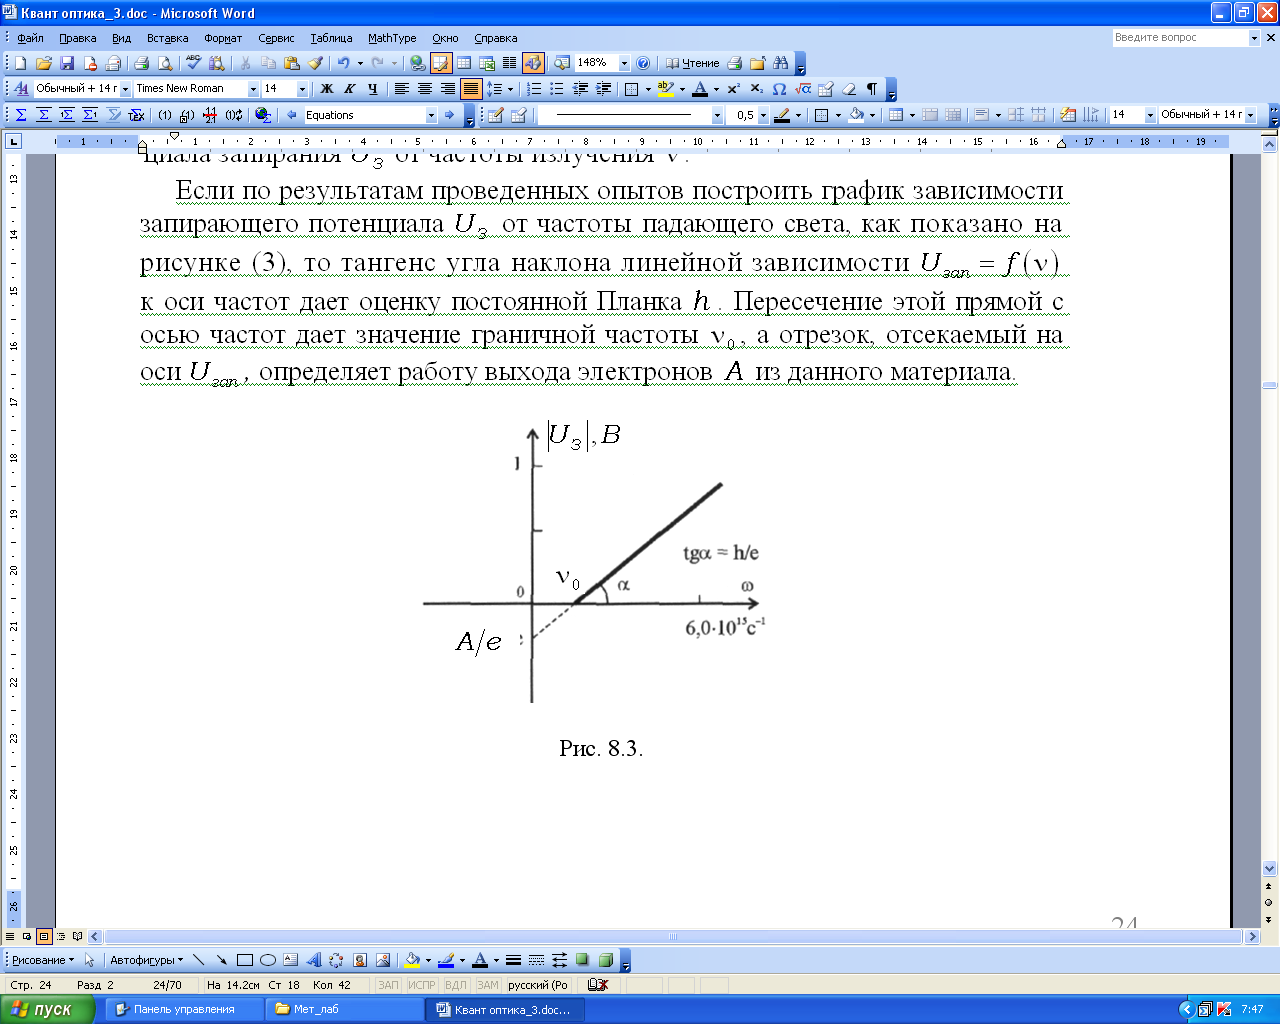This screenshot has height=1024, width=1280.
Task: Click the Чтение reading mode button
Action: (692, 63)
